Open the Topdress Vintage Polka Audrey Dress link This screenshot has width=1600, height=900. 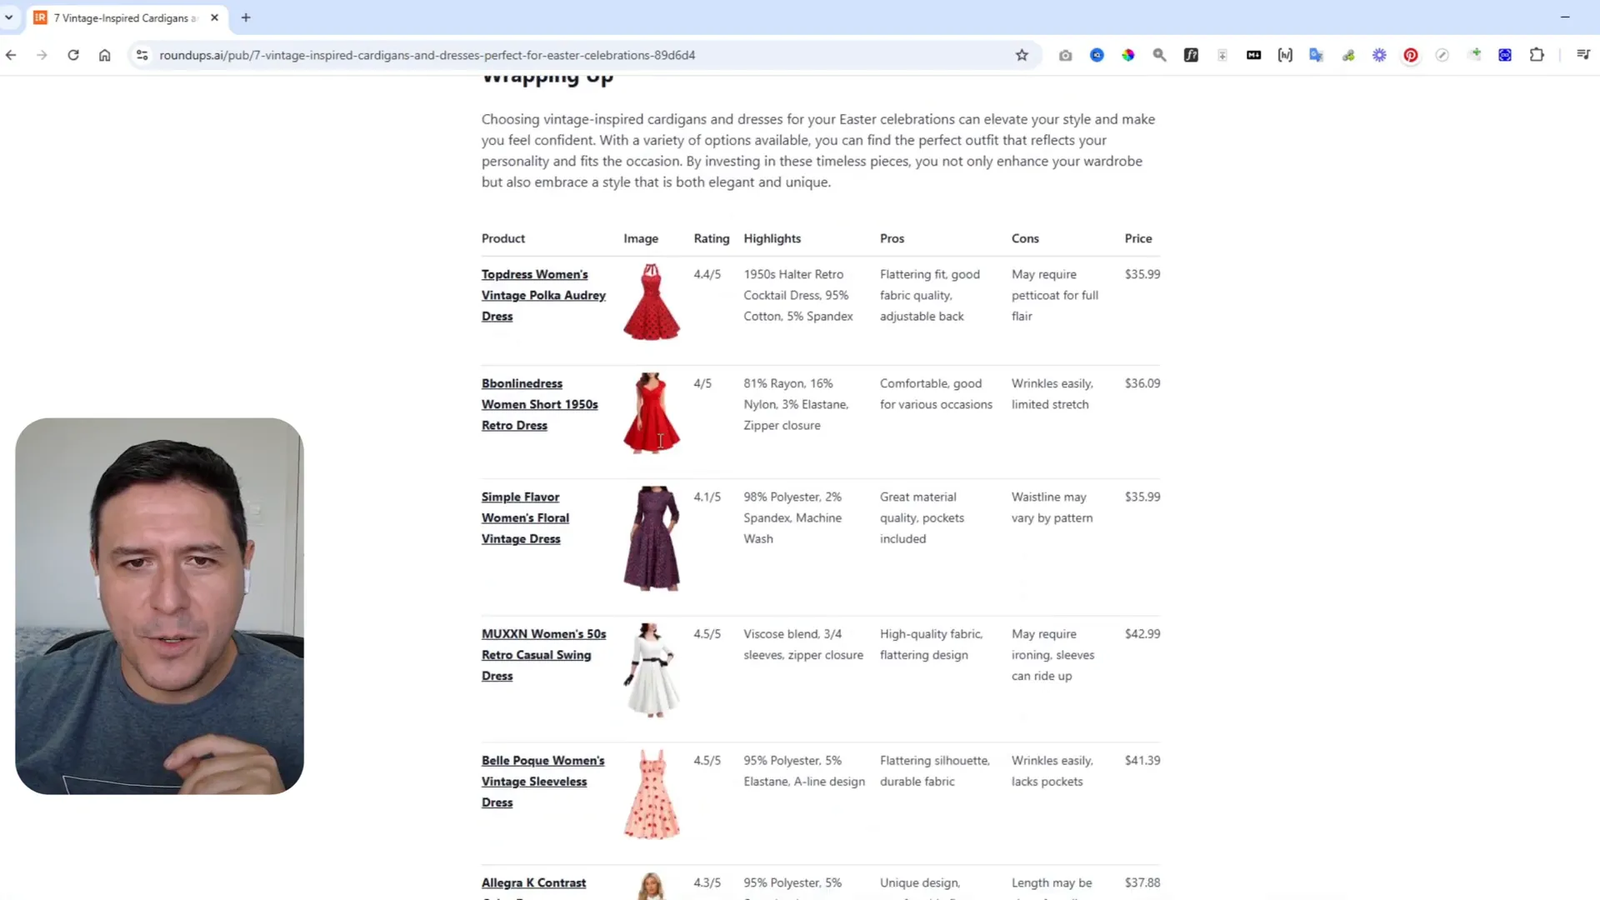pyautogui.click(x=543, y=295)
